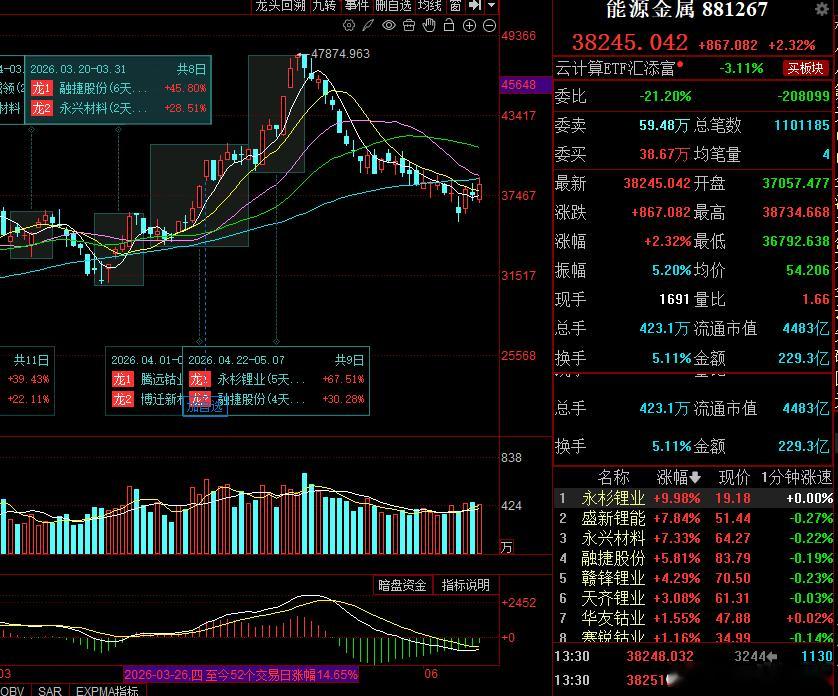Click the purple date label 2026-03-26

[240, 675]
